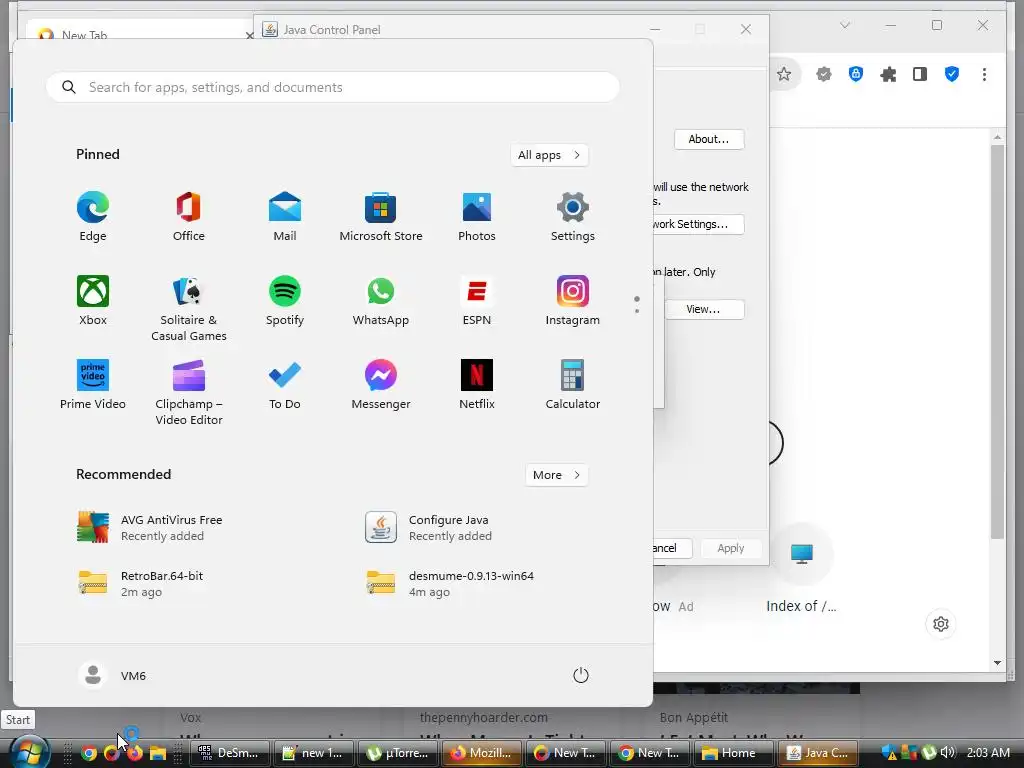Click the browser vertical scrollbar
The height and width of the screenshot is (768, 1024).
pos(997,340)
